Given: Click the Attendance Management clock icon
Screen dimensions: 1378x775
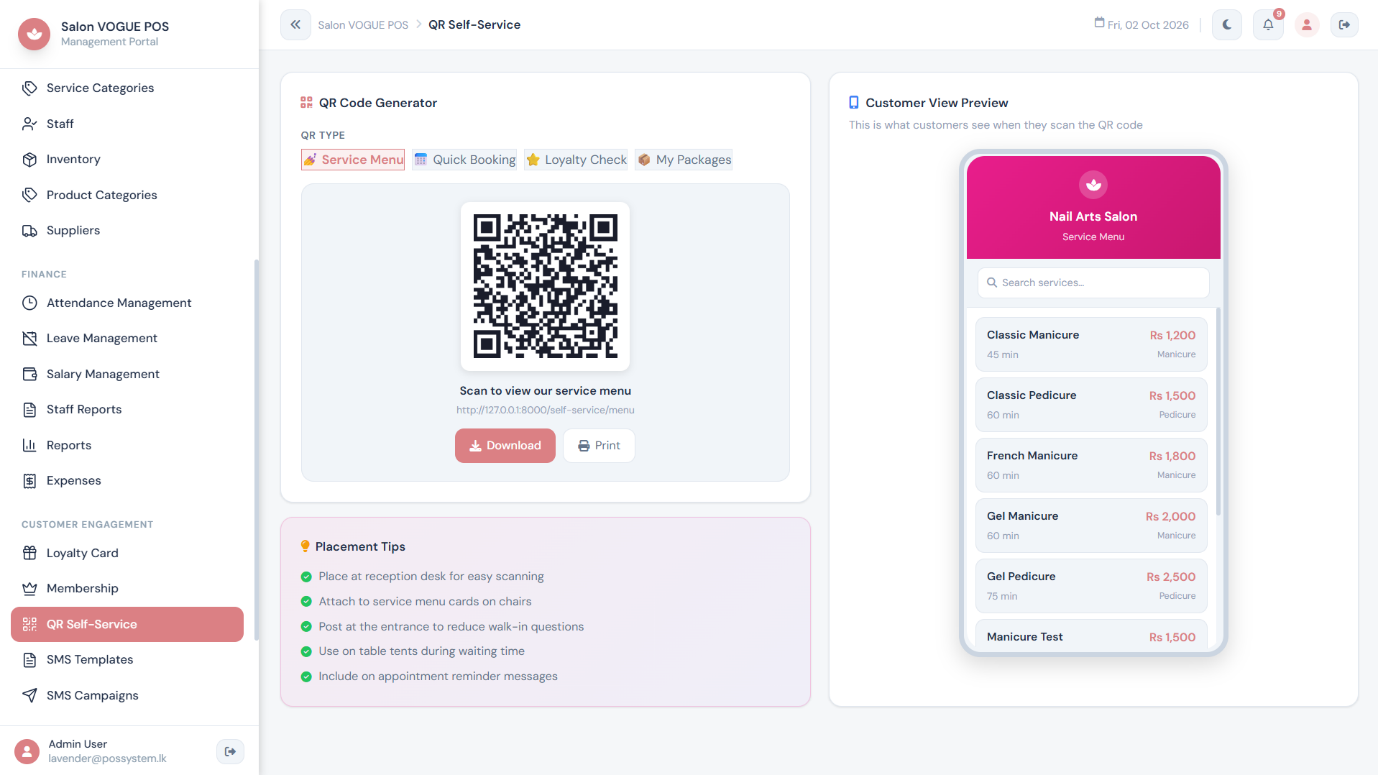Looking at the screenshot, I should pyautogui.click(x=30, y=303).
